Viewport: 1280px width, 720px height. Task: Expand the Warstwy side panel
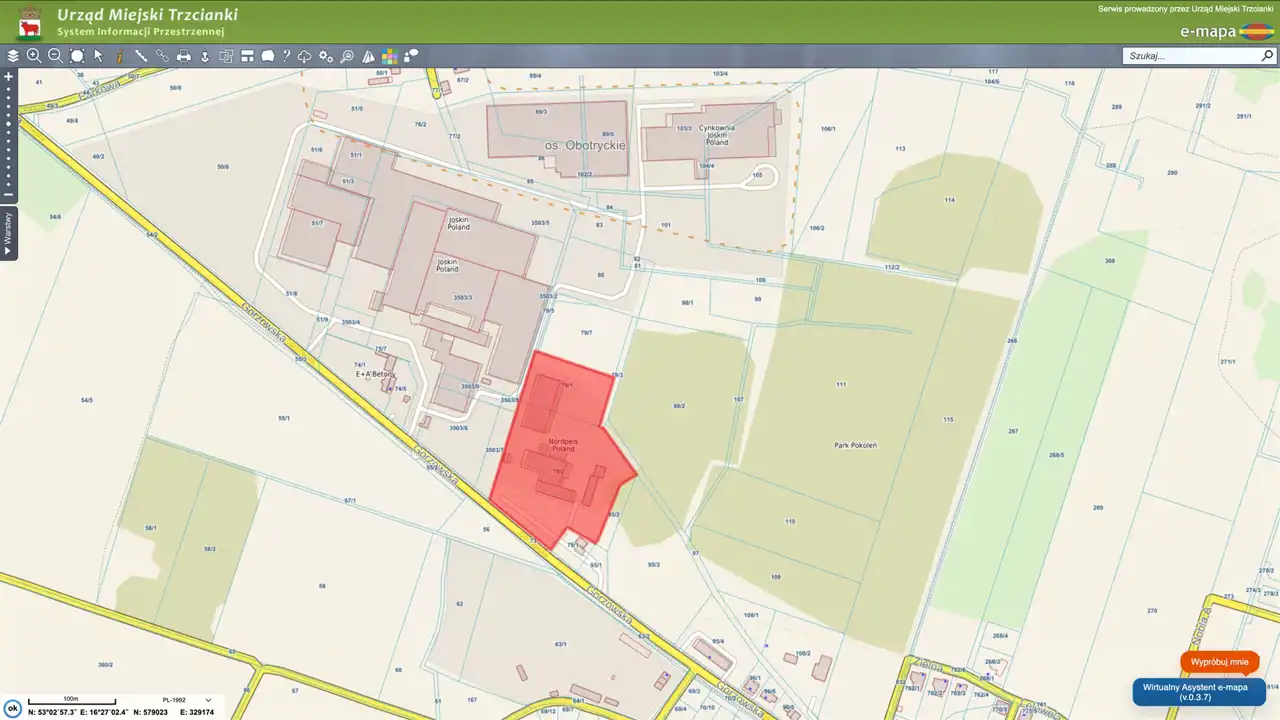click(9, 233)
